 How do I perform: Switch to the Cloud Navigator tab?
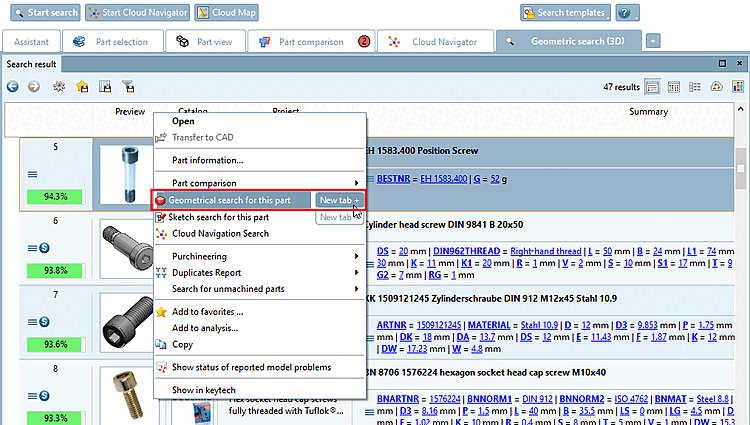436,42
